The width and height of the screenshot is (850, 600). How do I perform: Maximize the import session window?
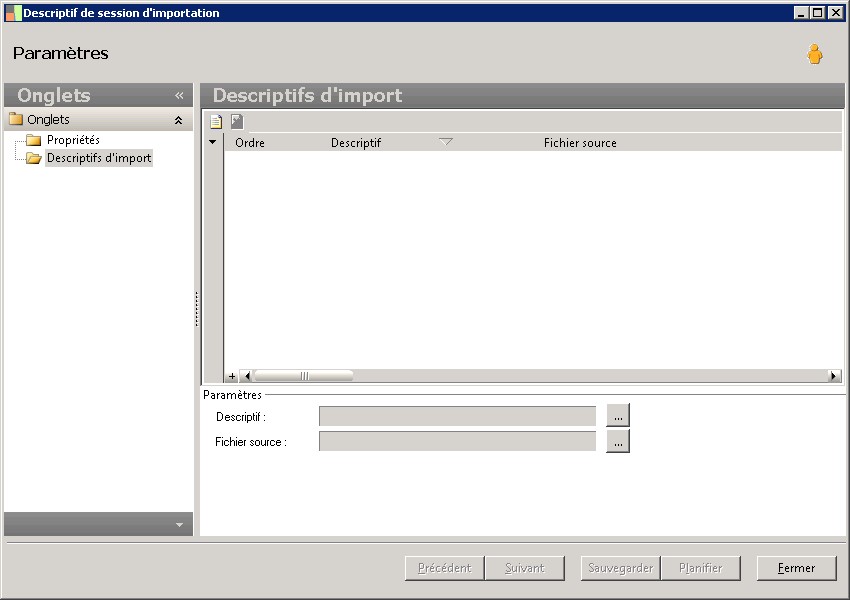(x=818, y=12)
